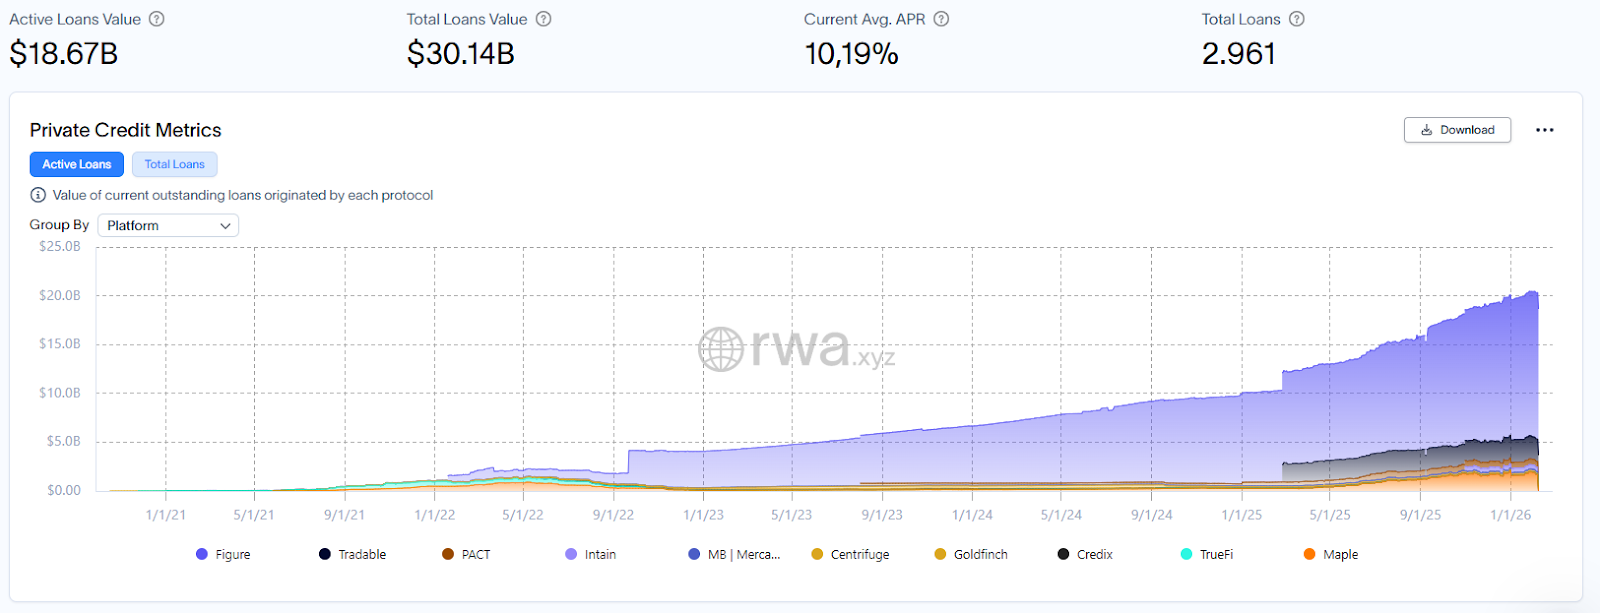Screen dimensions: 1600x613
Task: Open the help tooltip for Total Loans Value
Action: point(543,18)
